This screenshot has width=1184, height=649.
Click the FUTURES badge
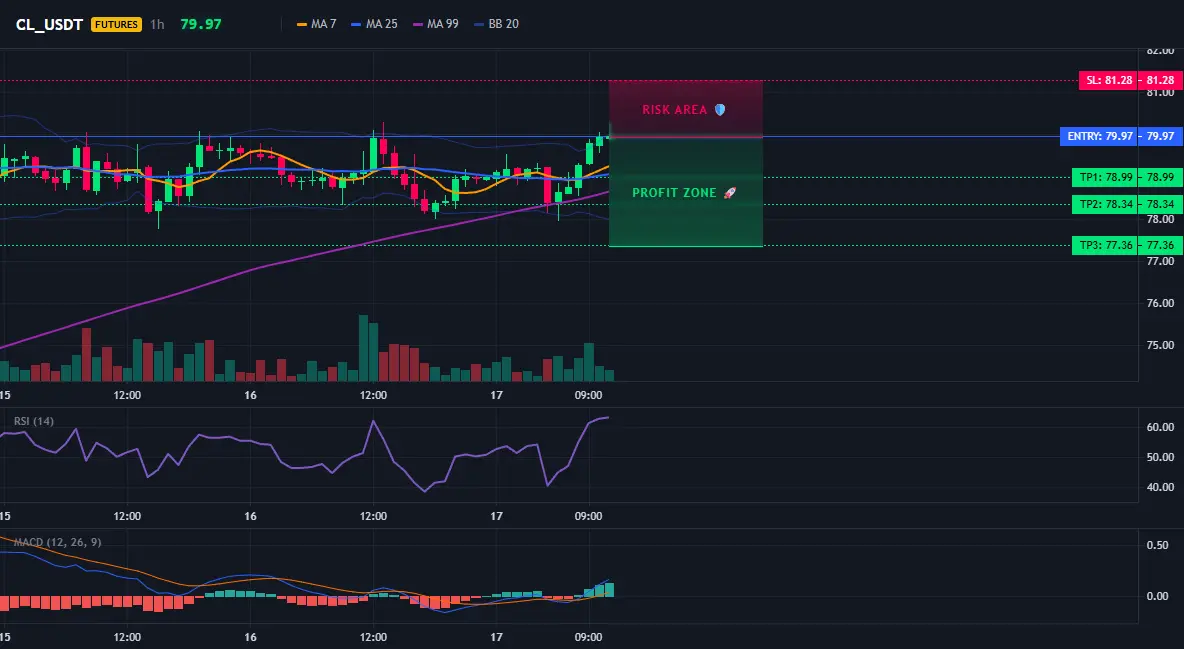tap(116, 24)
